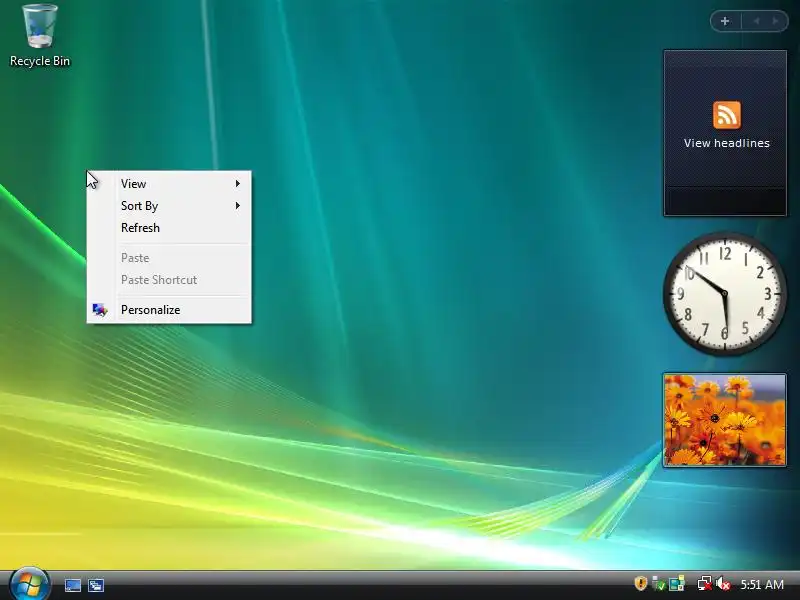
Task: Click the sidebar next page arrow
Action: click(775, 21)
